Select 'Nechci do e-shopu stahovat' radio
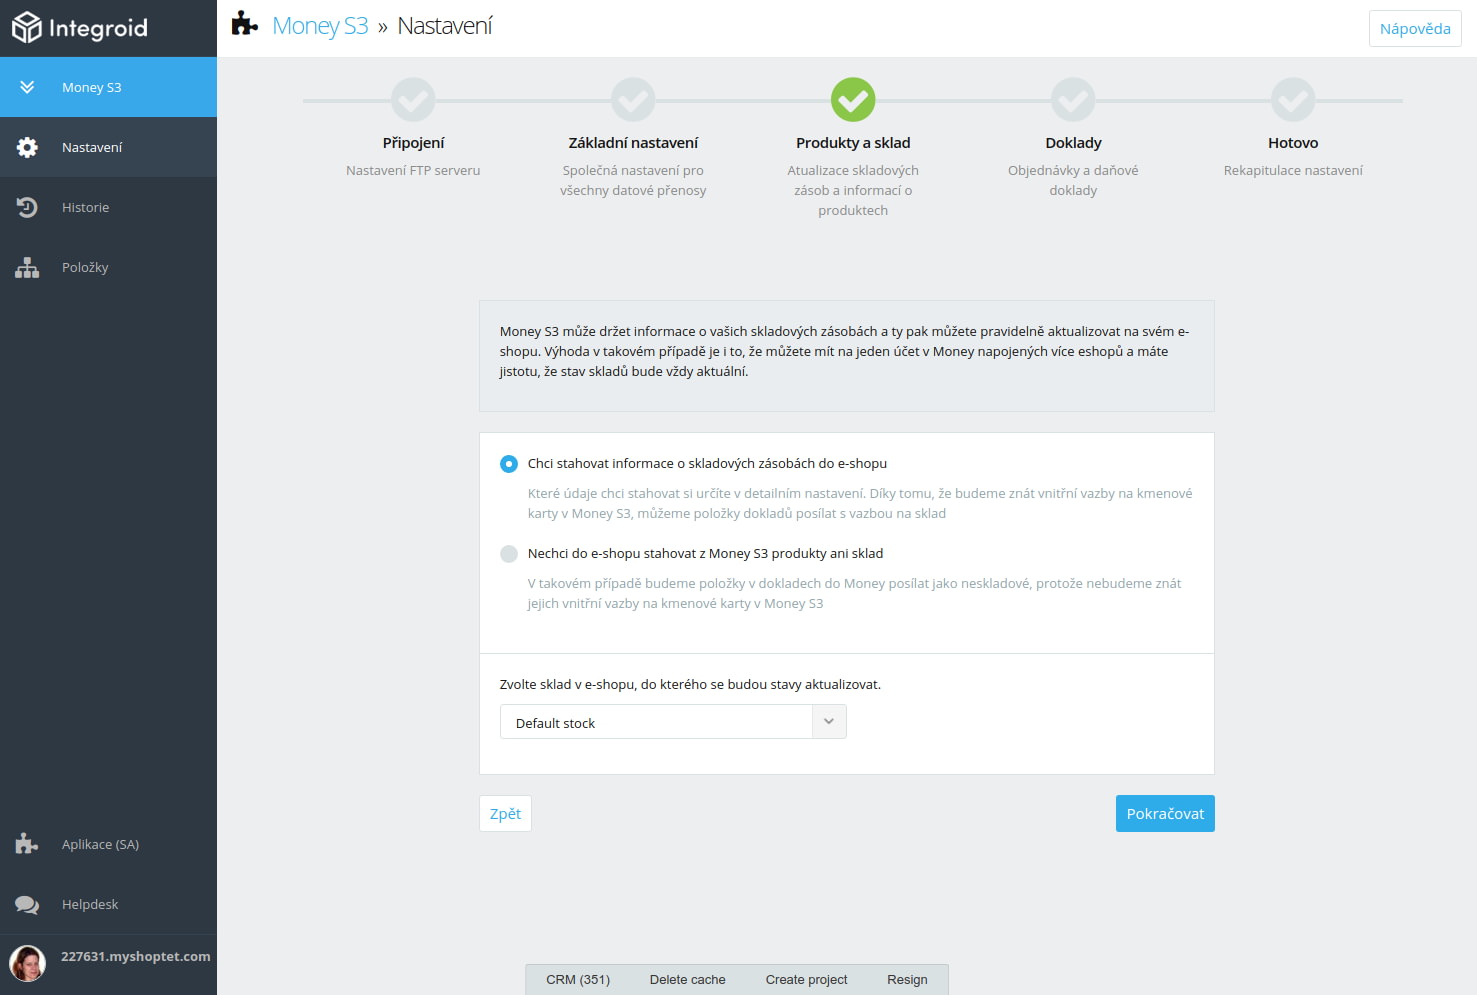 tap(509, 554)
